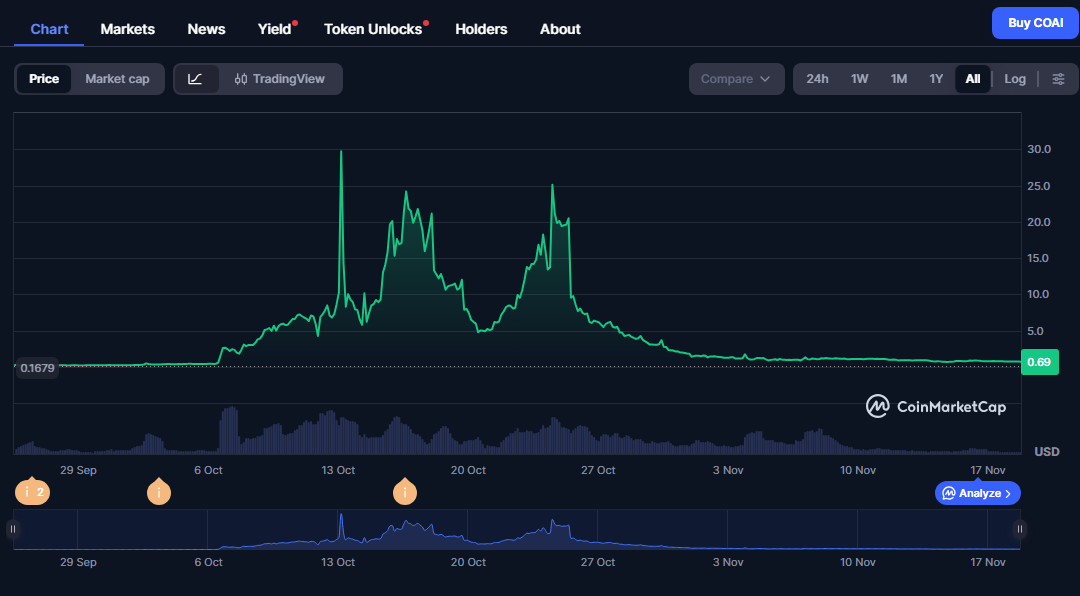This screenshot has width=1080, height=596.
Task: Switch to the Markets tab
Action: [127, 29]
